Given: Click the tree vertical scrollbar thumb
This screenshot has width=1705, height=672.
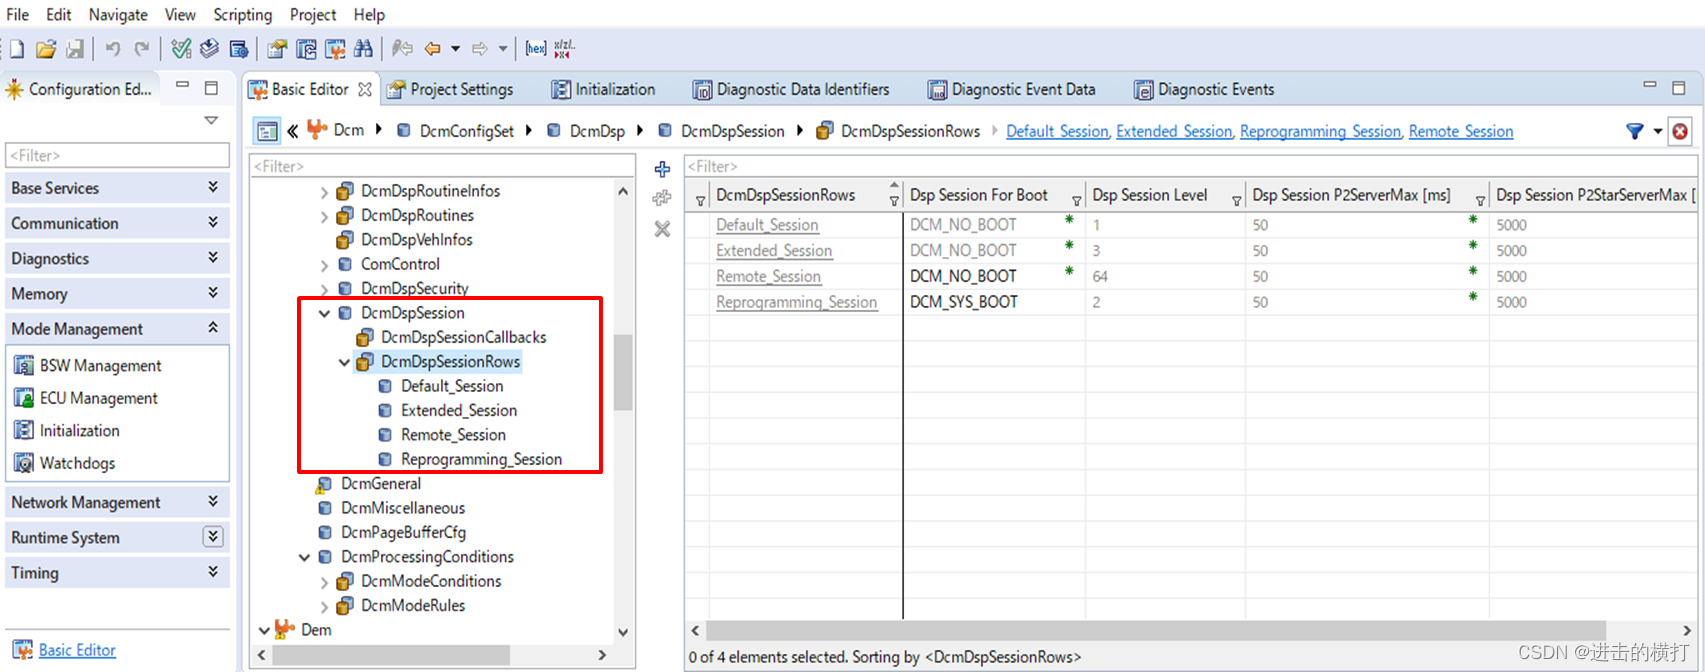Looking at the screenshot, I should (623, 372).
